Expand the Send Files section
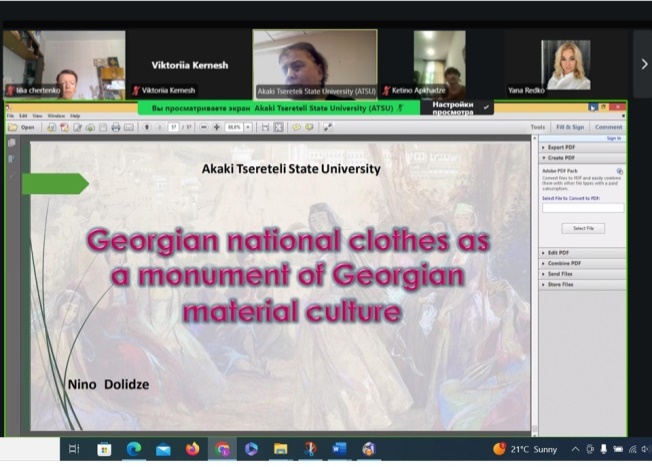 [x=582, y=274]
